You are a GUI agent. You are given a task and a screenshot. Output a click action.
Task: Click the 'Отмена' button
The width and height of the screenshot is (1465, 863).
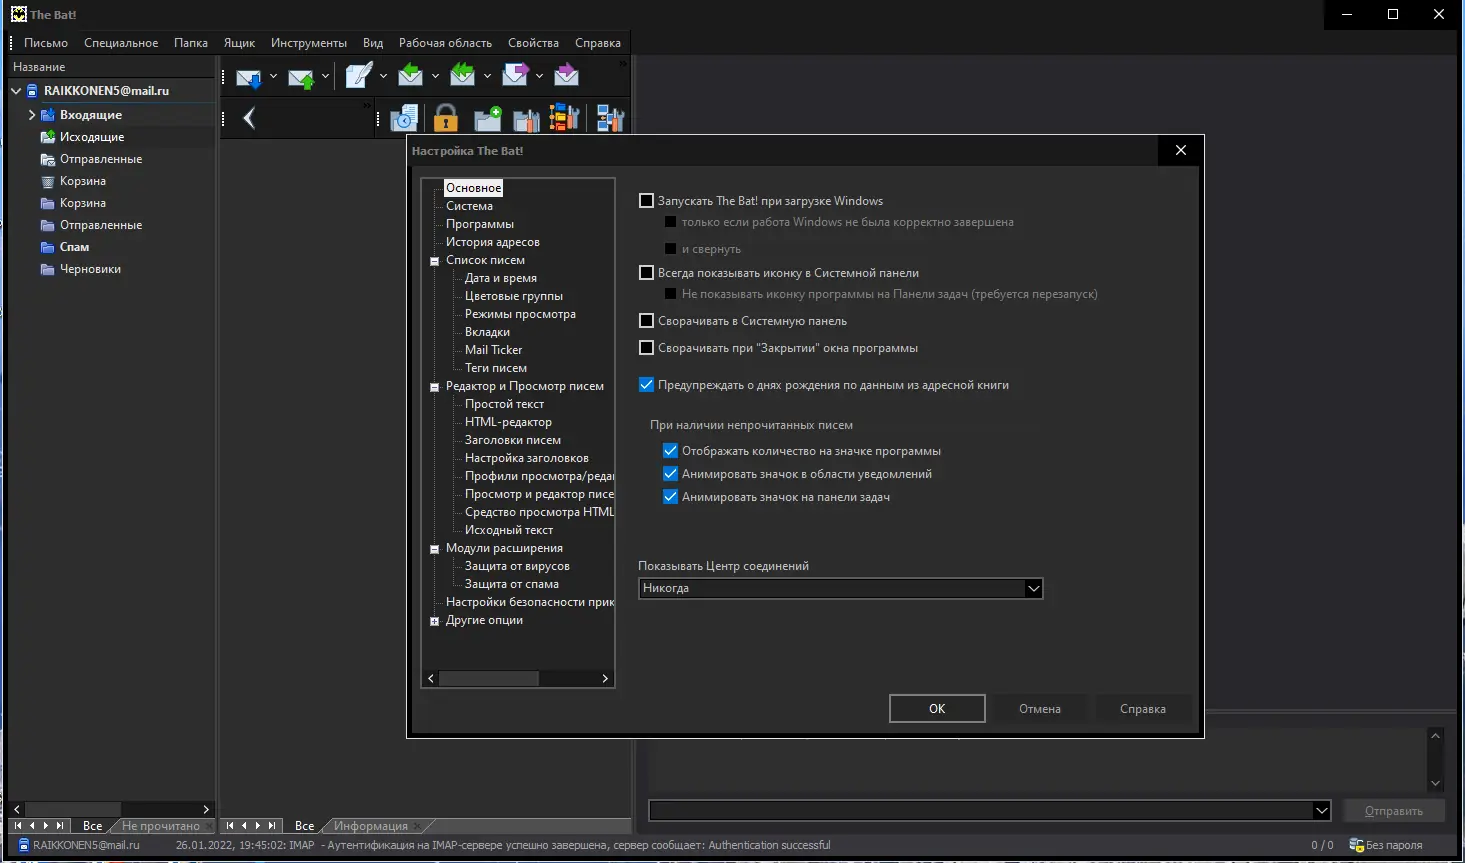coord(1039,709)
